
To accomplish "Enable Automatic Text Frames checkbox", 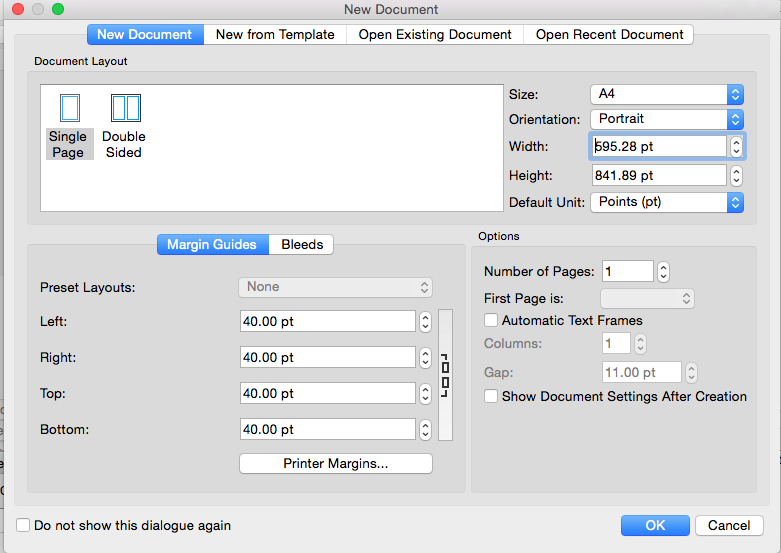I will 491,321.
